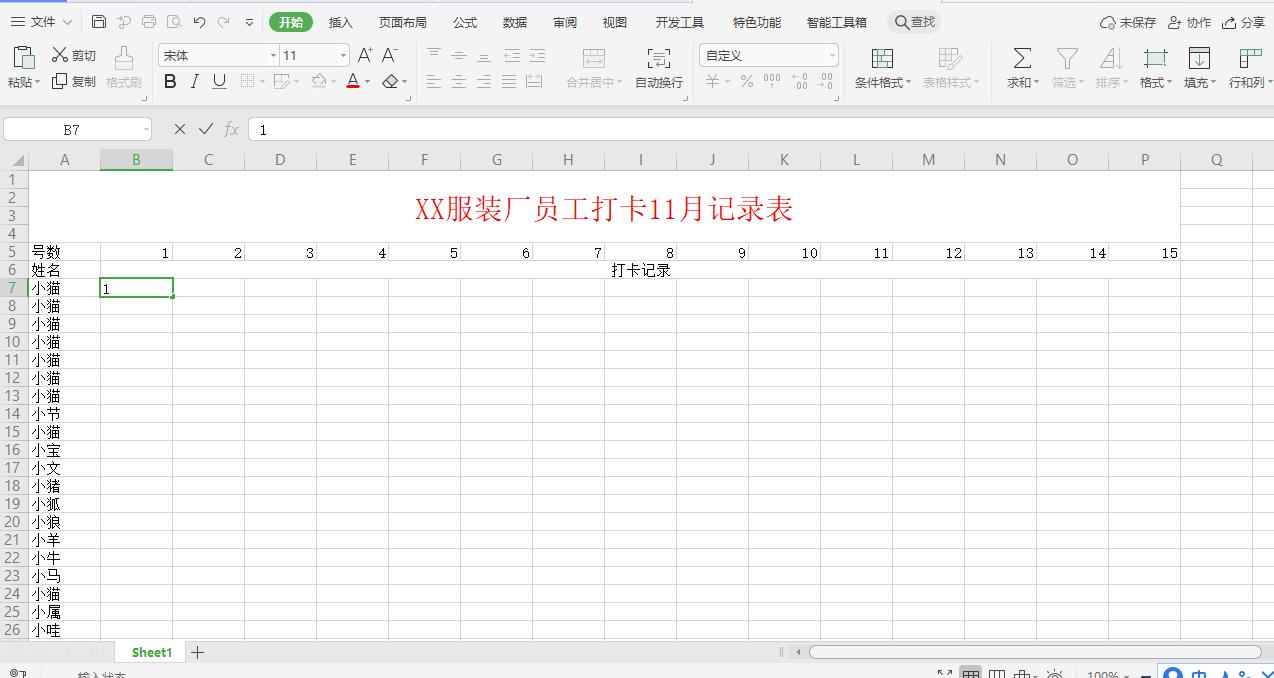
Task: Click the 填充 fill tool icon
Action: (x=1198, y=66)
